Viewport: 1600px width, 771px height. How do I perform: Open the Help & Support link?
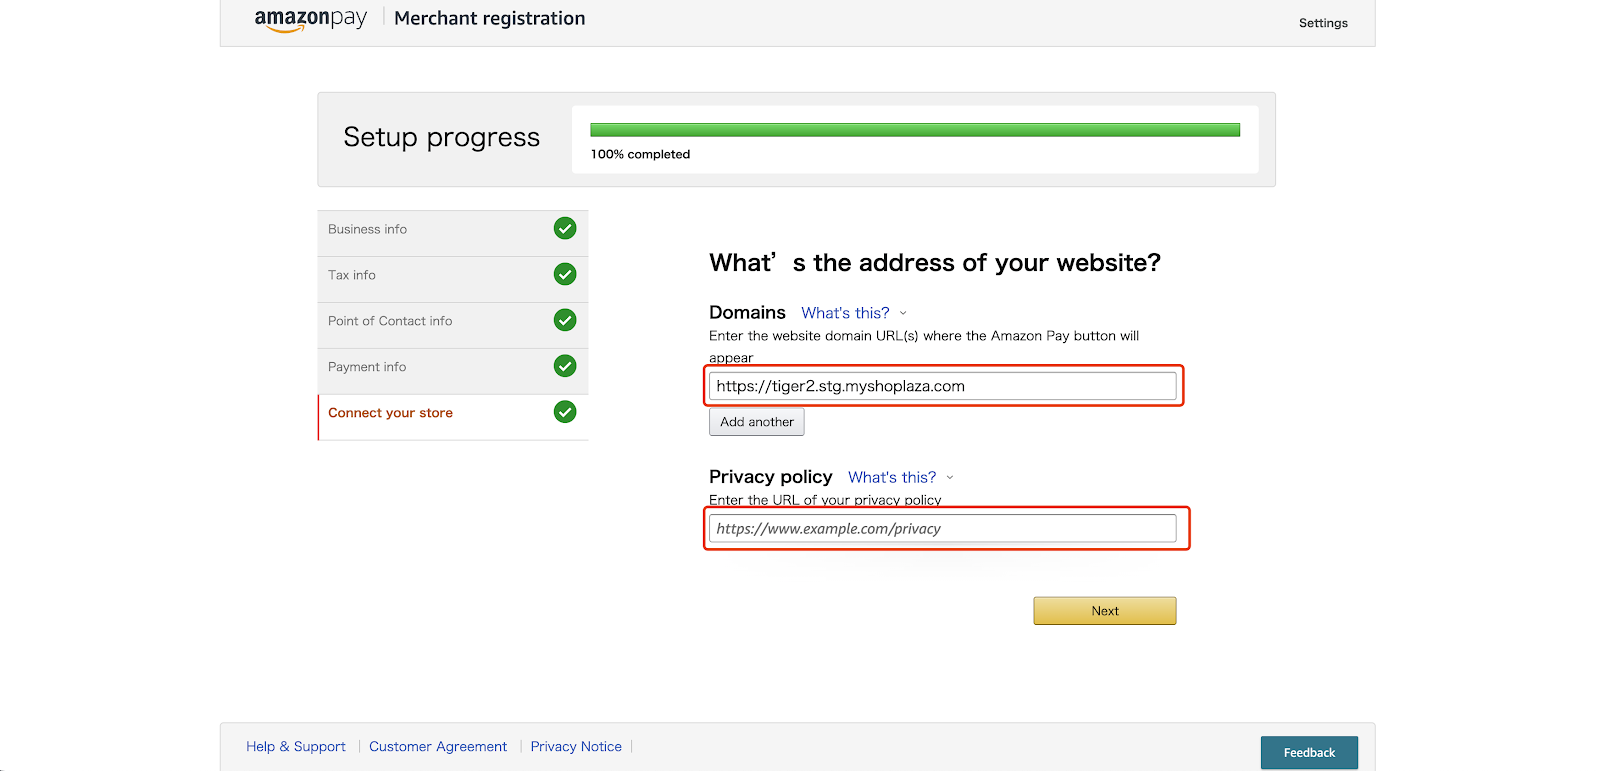click(x=296, y=747)
